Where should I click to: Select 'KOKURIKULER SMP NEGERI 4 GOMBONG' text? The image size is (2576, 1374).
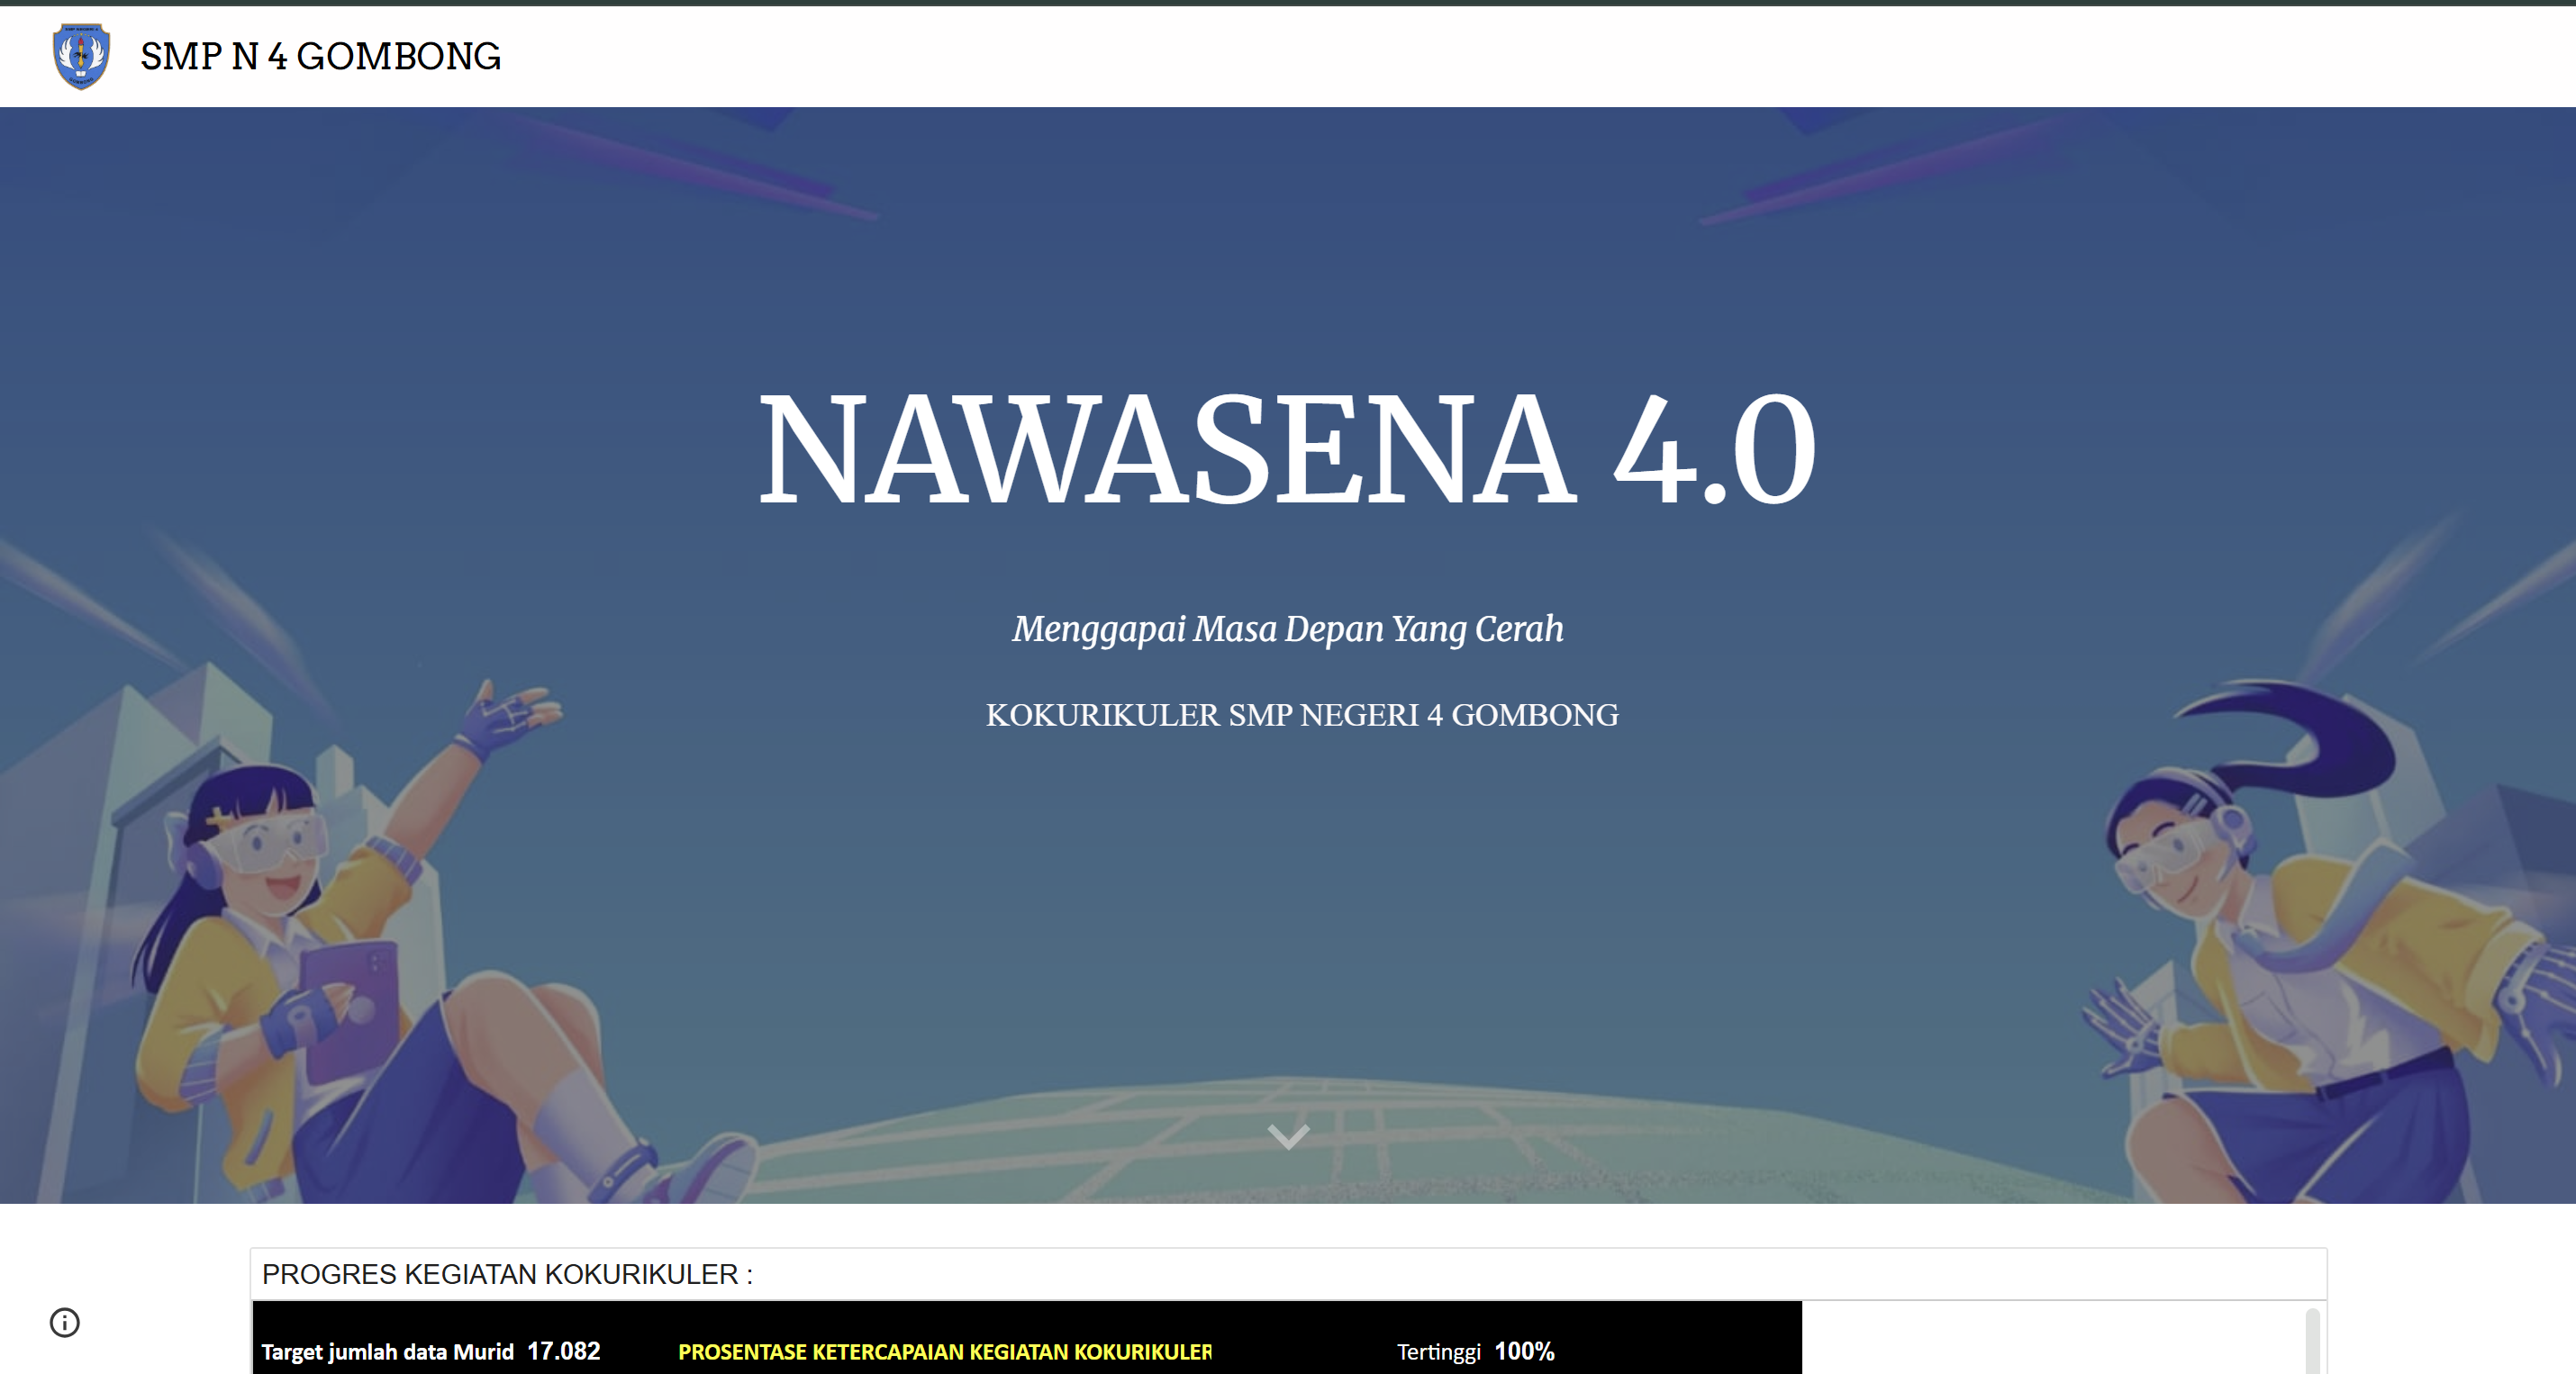coord(1302,715)
